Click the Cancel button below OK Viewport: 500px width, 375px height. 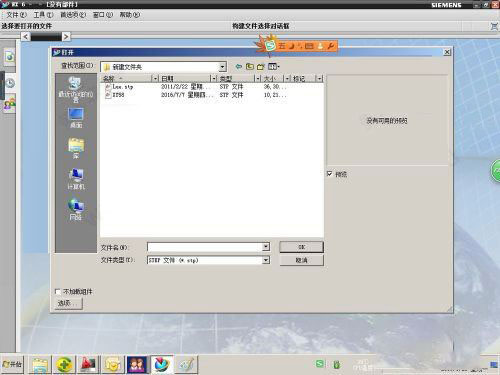click(301, 260)
